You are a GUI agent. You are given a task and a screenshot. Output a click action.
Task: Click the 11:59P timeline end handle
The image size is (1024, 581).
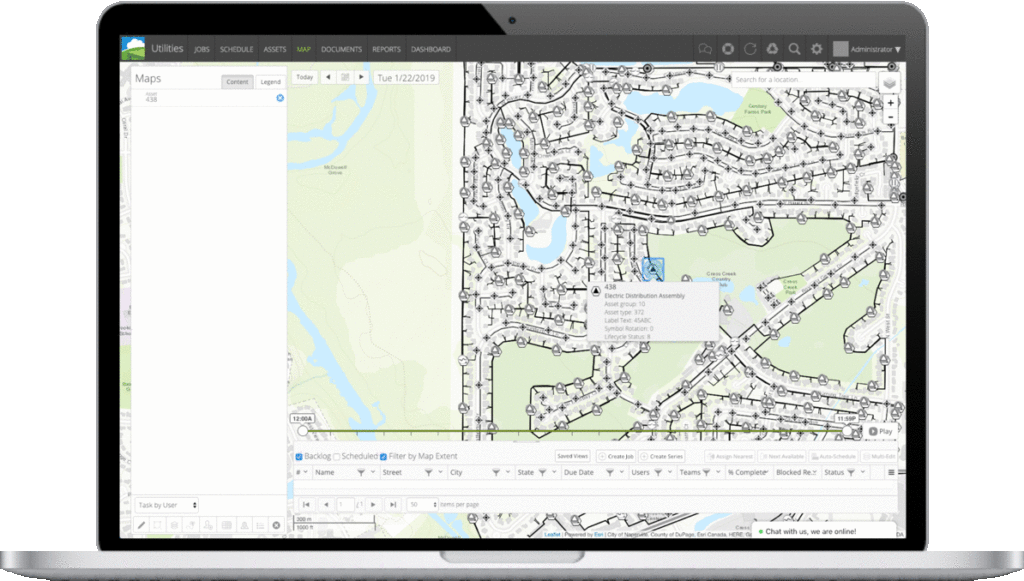(848, 430)
